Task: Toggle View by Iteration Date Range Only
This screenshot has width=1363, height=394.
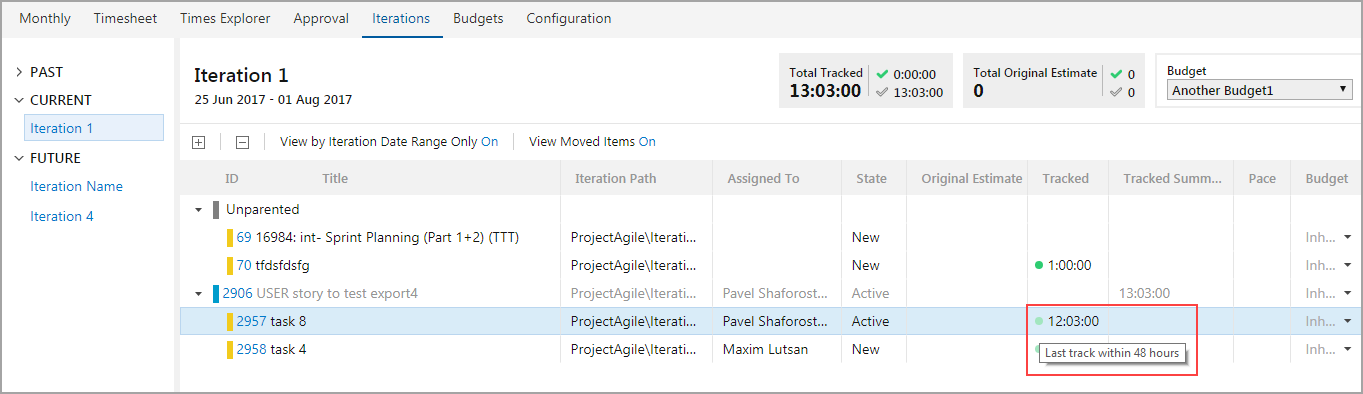Action: (x=389, y=142)
